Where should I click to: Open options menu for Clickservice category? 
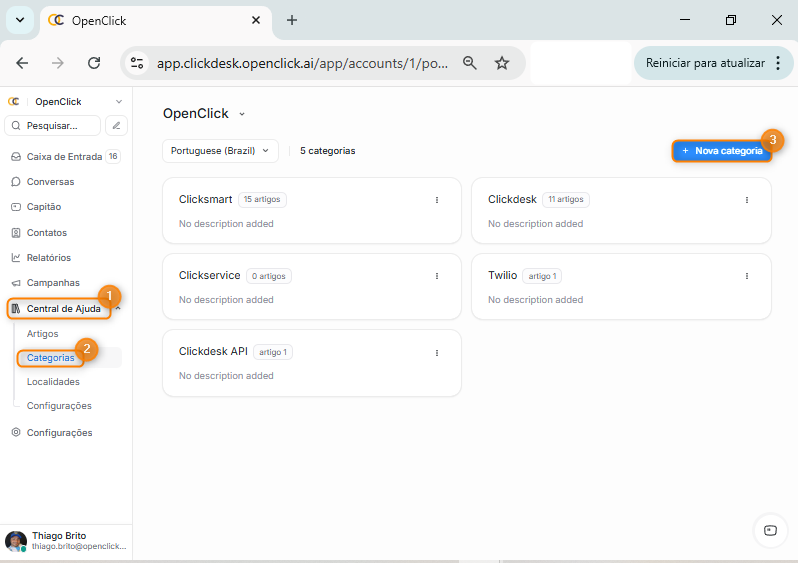(437, 276)
